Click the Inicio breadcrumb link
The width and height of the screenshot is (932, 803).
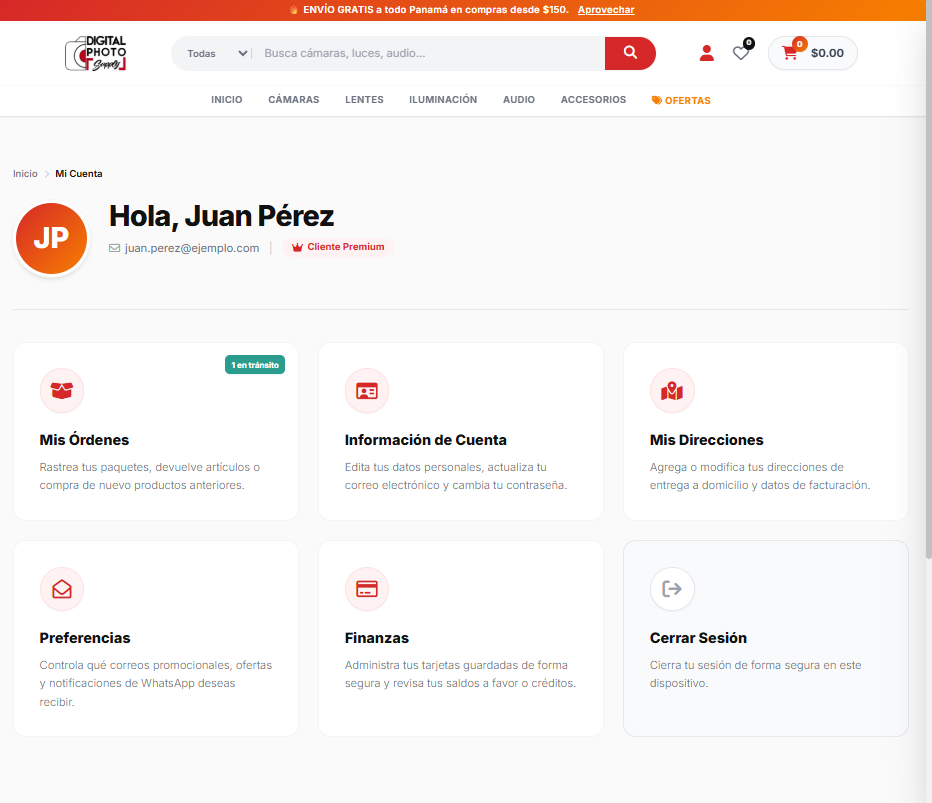tap(25, 174)
